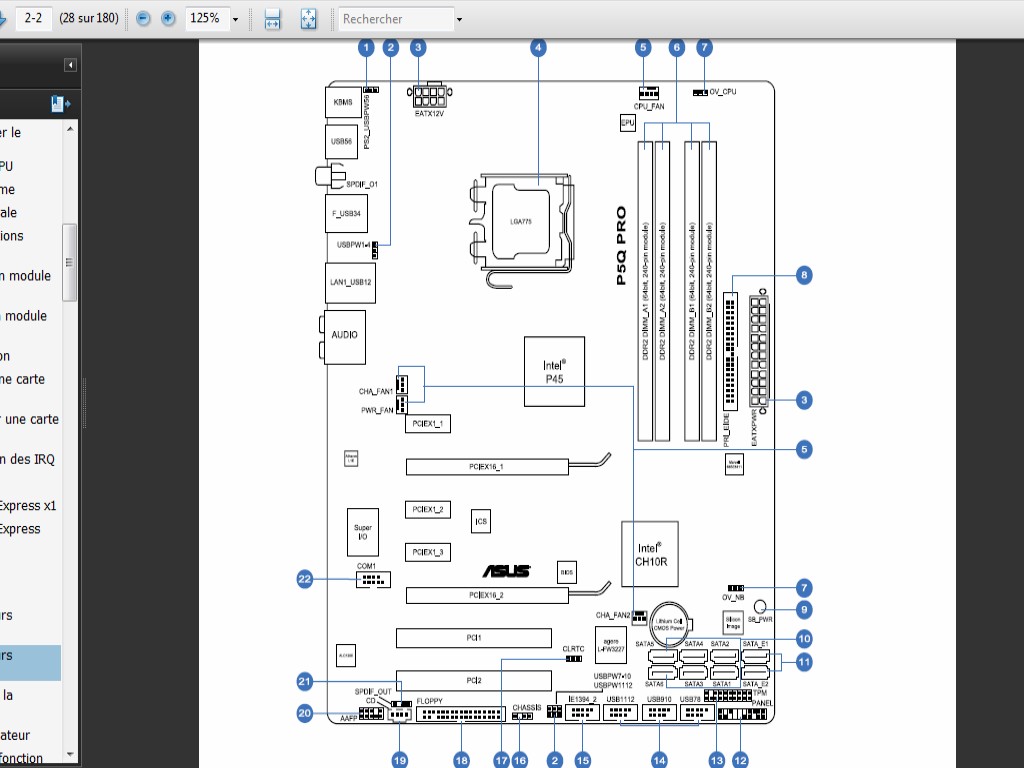Click the 125% zoom level field
This screenshot has height=768, width=1024.
click(207, 19)
